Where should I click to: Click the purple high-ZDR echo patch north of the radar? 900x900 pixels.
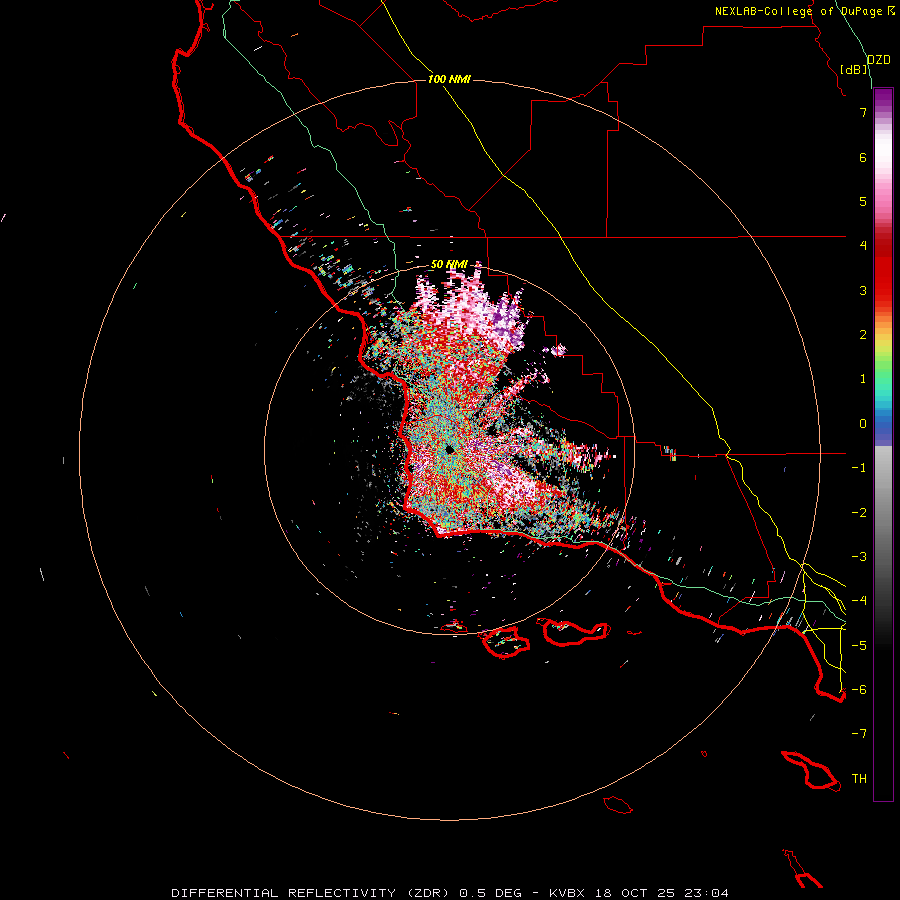tap(509, 321)
